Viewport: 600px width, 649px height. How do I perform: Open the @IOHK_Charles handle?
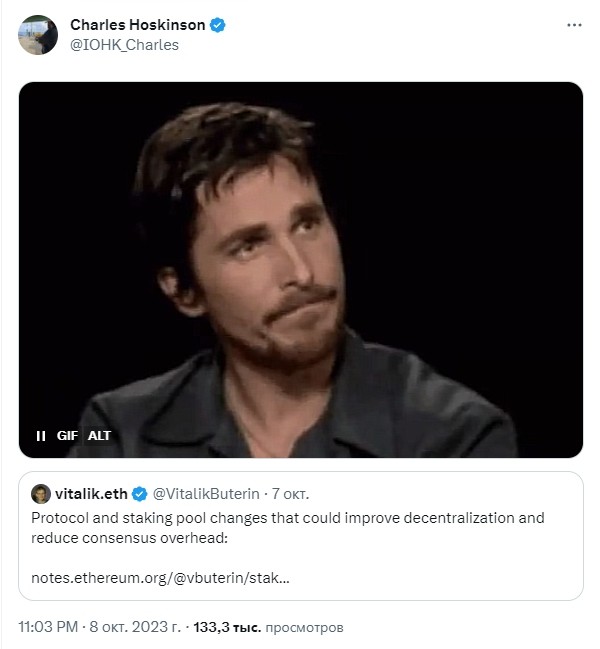tap(124, 45)
